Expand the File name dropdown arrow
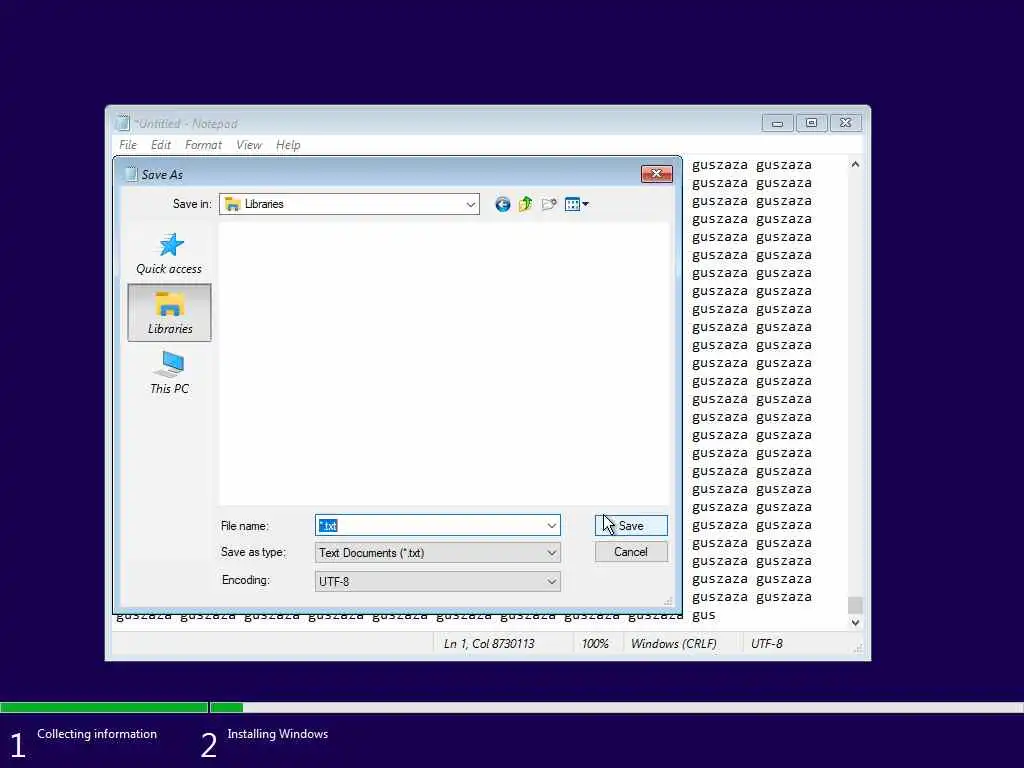Image resolution: width=1024 pixels, height=768 pixels. (551, 526)
